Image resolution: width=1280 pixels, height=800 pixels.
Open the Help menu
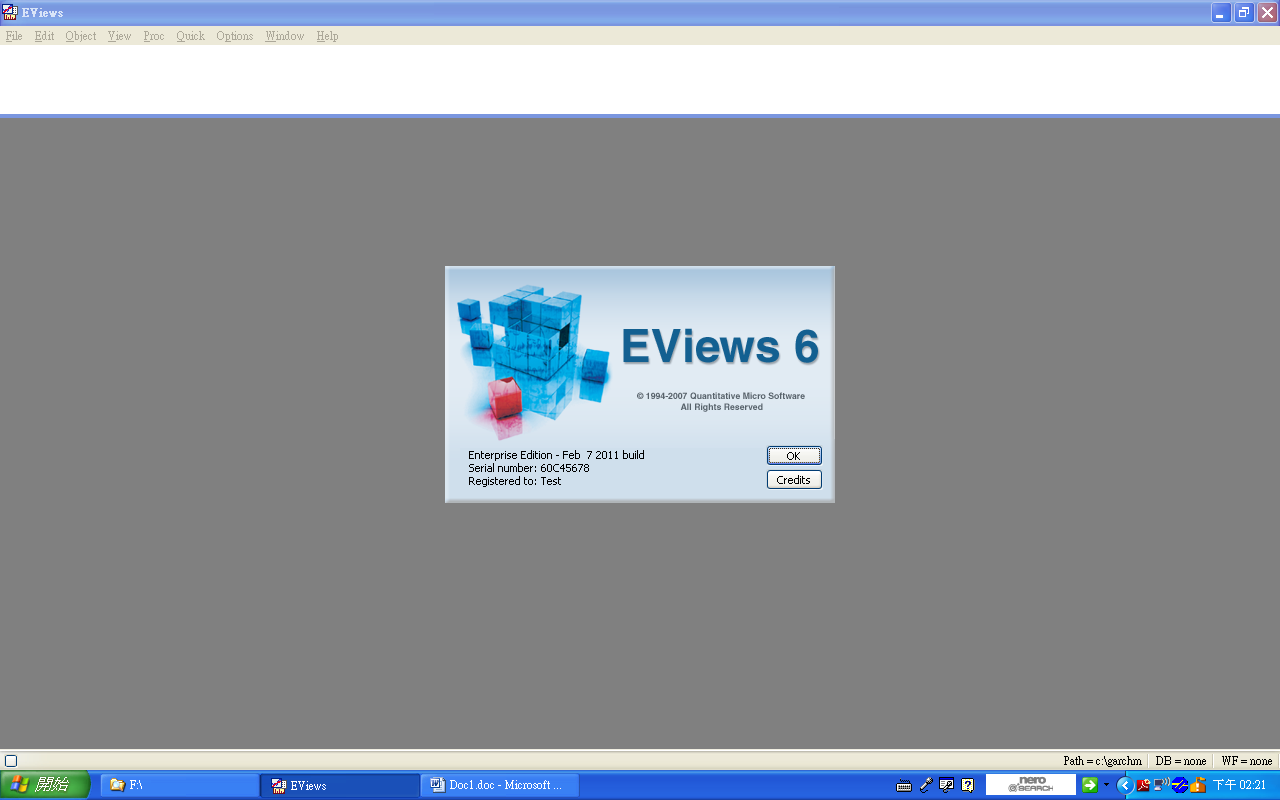point(327,36)
